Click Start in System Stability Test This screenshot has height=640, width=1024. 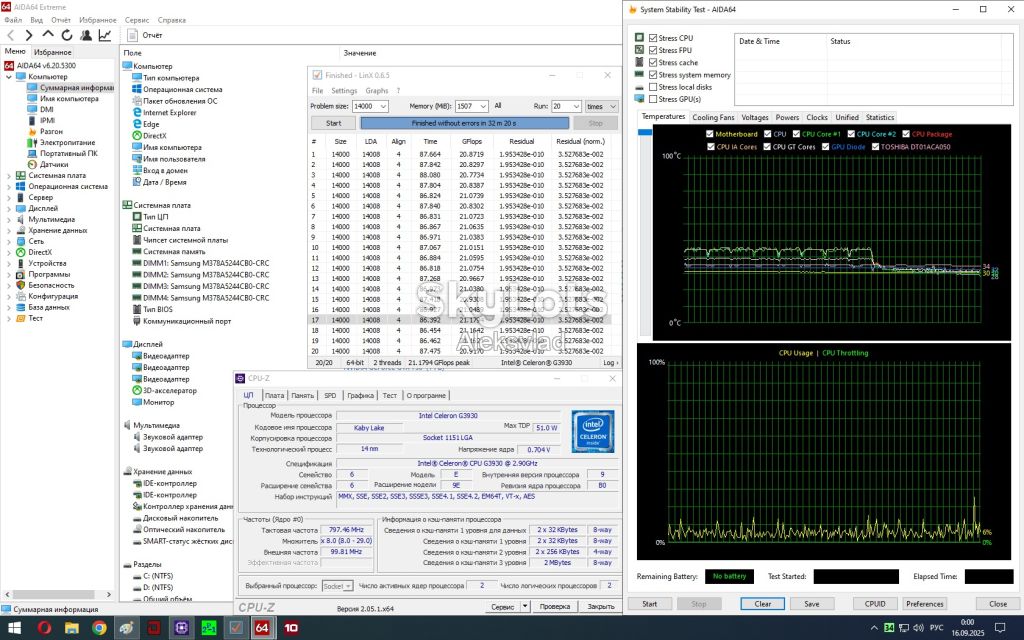pos(649,604)
